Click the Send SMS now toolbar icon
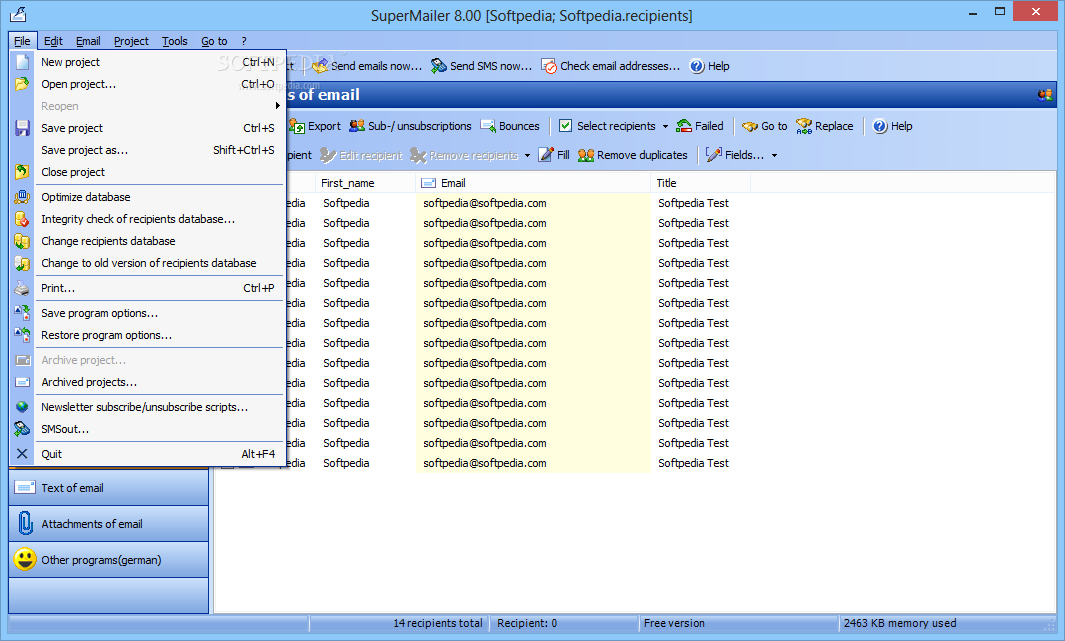Viewport: 1065px width, 641px height. [x=439, y=66]
